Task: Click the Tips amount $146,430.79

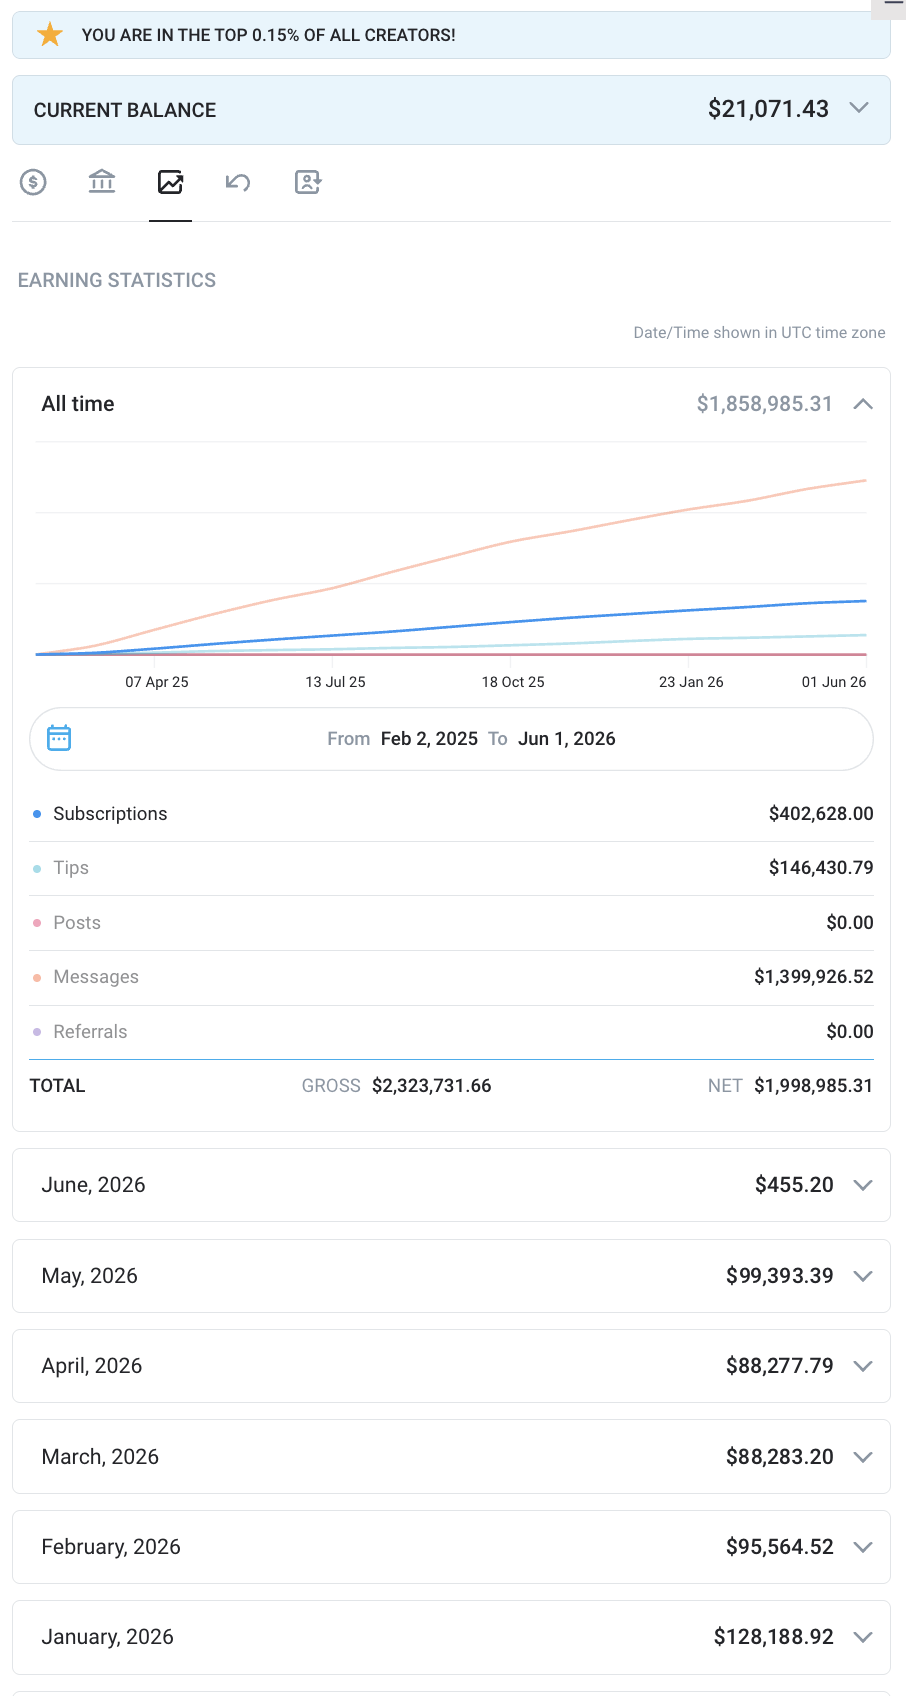Action: click(821, 868)
